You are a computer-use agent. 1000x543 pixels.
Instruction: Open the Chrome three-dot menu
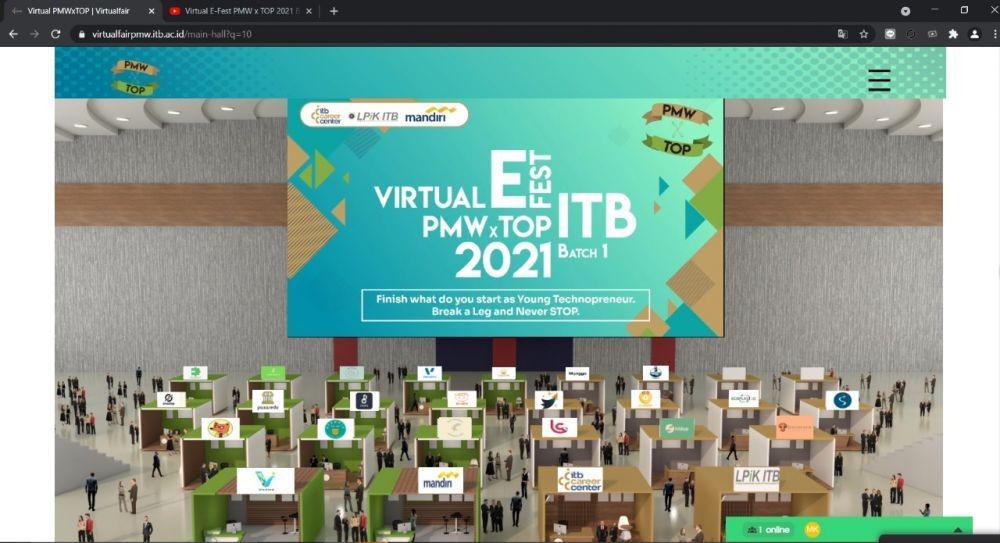pyautogui.click(x=994, y=34)
